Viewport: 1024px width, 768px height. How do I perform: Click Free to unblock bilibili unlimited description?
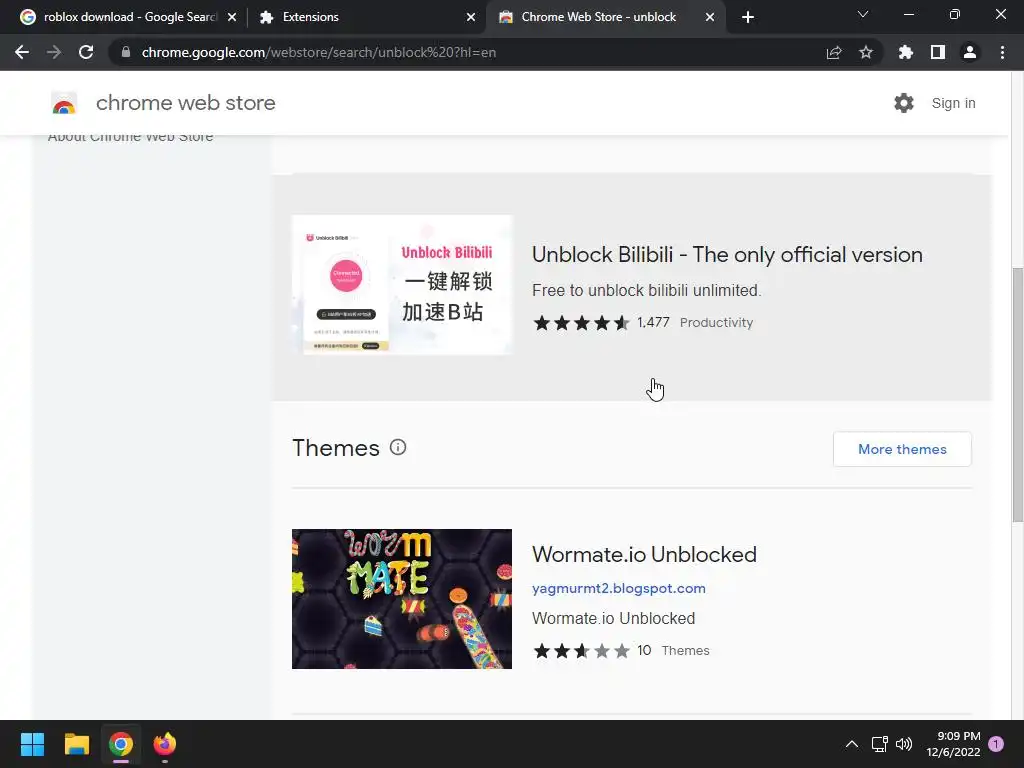point(647,291)
